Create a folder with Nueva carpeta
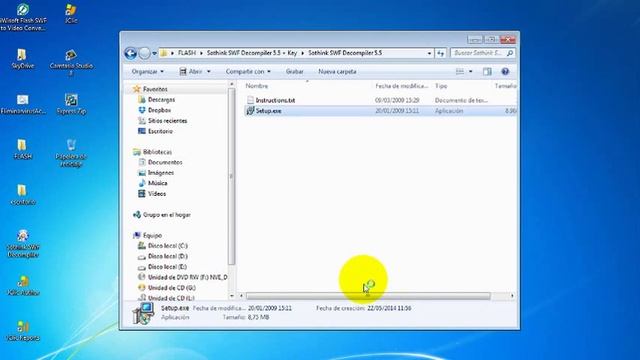The image size is (640, 360). pos(337,71)
